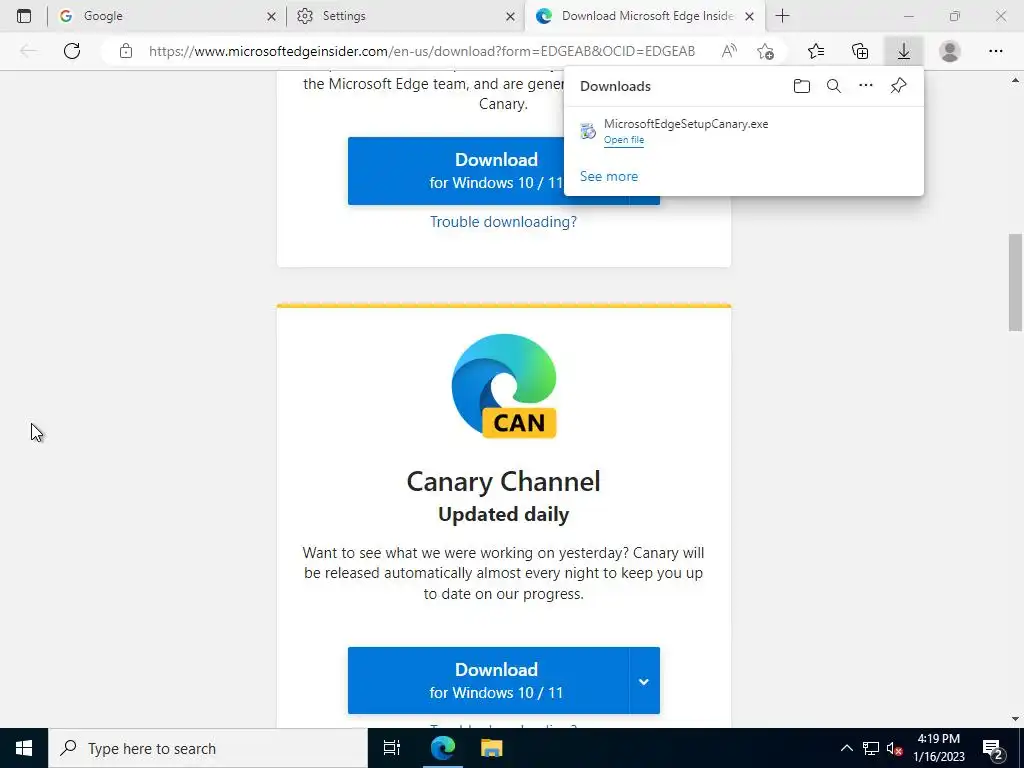
Task: Close the Settings tab
Action: pyautogui.click(x=511, y=16)
